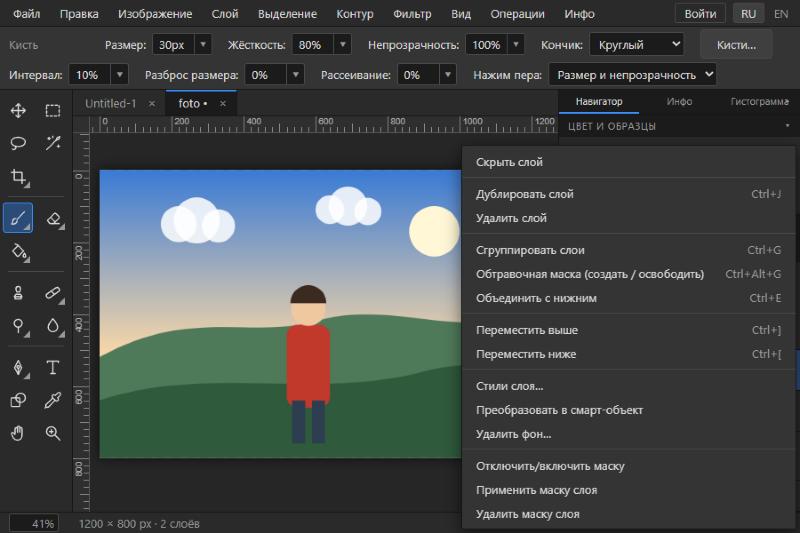Open the Слой menu
Viewport: 800px width, 533px height.
(225, 14)
